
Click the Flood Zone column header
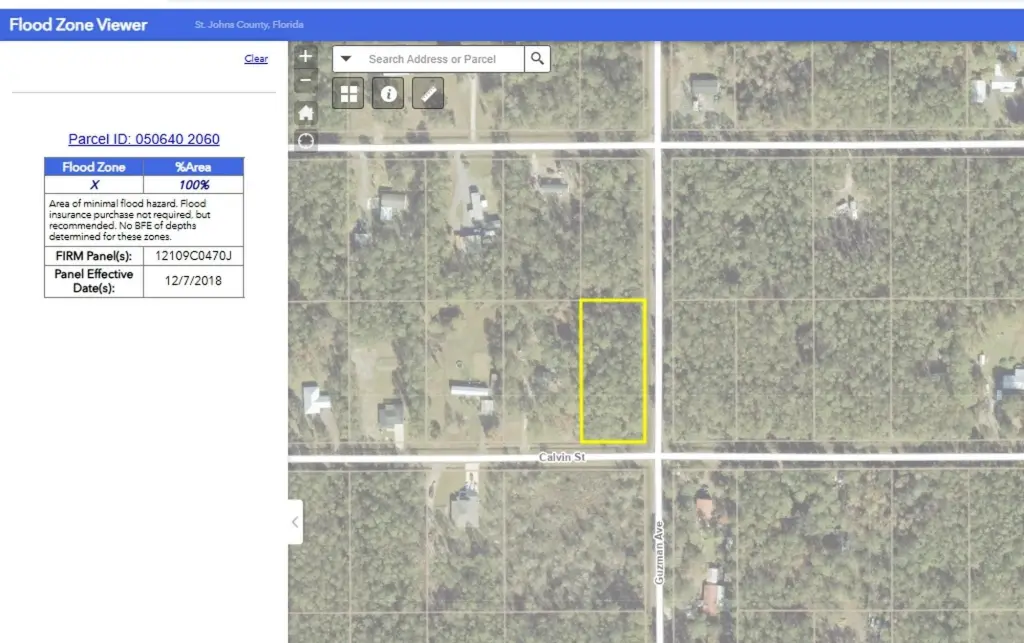point(94,167)
